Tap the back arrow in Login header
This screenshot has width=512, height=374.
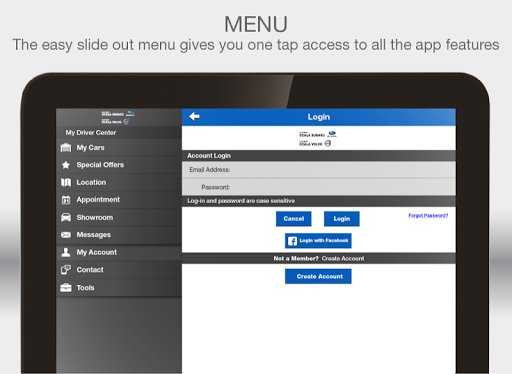194,117
